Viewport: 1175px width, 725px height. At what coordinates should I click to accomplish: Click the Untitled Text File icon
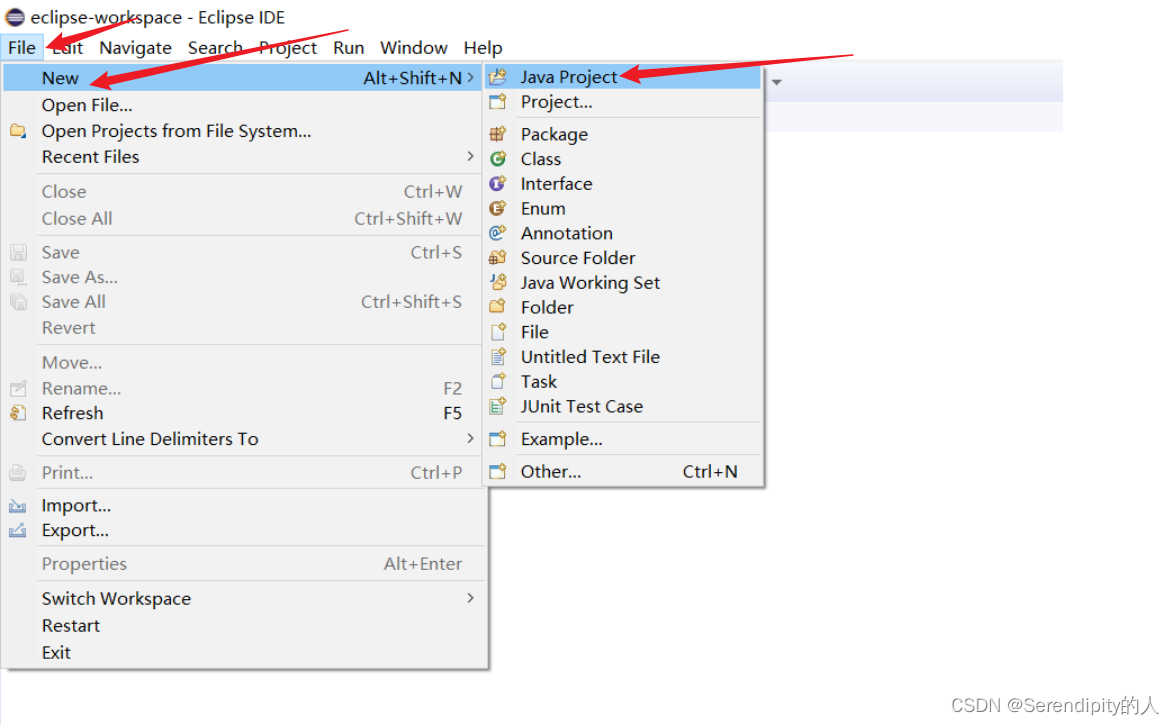tap(498, 357)
